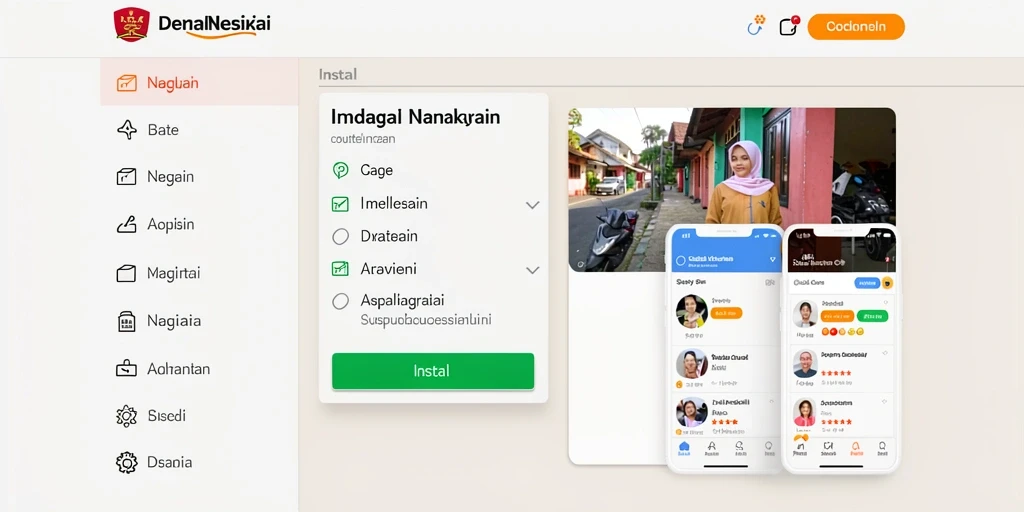Select the Drateain radio option
Screen dimensions: 1024x512
pyautogui.click(x=340, y=236)
